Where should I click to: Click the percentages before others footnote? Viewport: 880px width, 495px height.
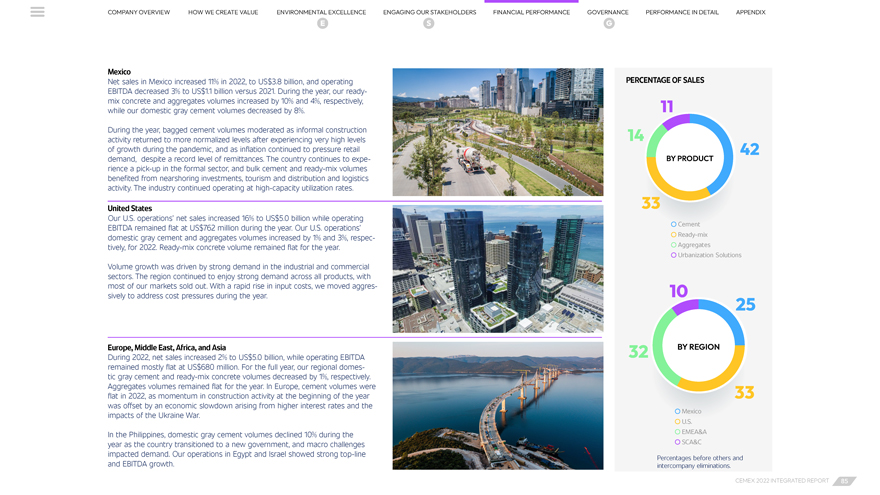point(700,462)
